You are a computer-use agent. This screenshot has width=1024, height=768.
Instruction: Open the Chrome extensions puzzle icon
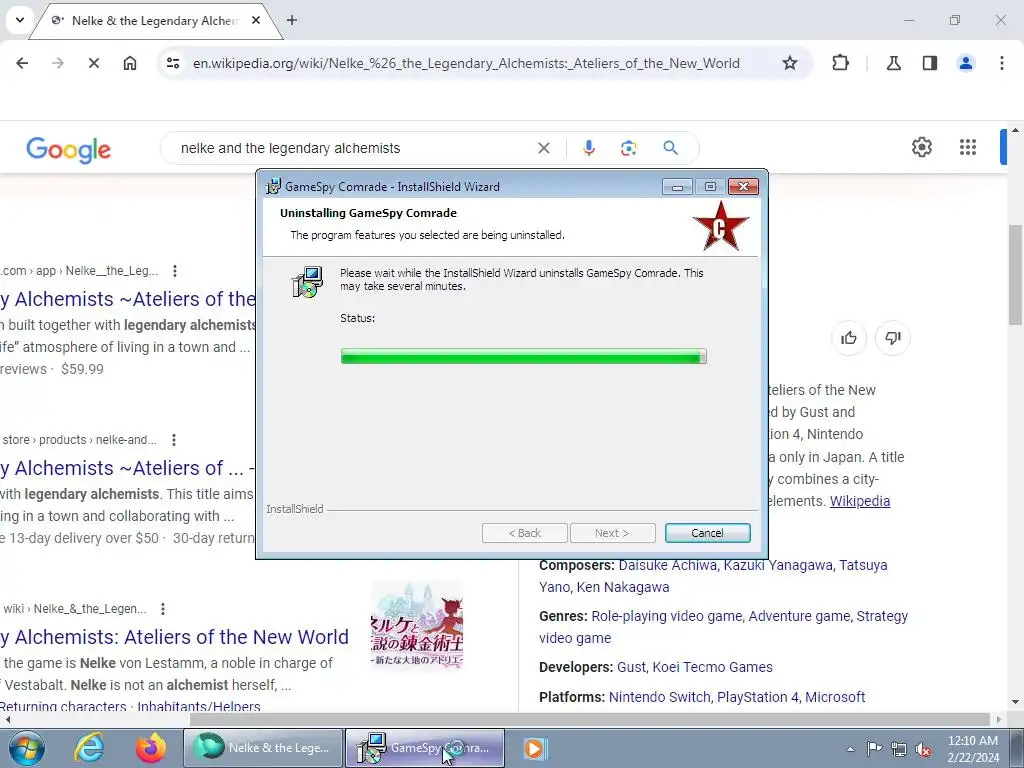coord(840,63)
